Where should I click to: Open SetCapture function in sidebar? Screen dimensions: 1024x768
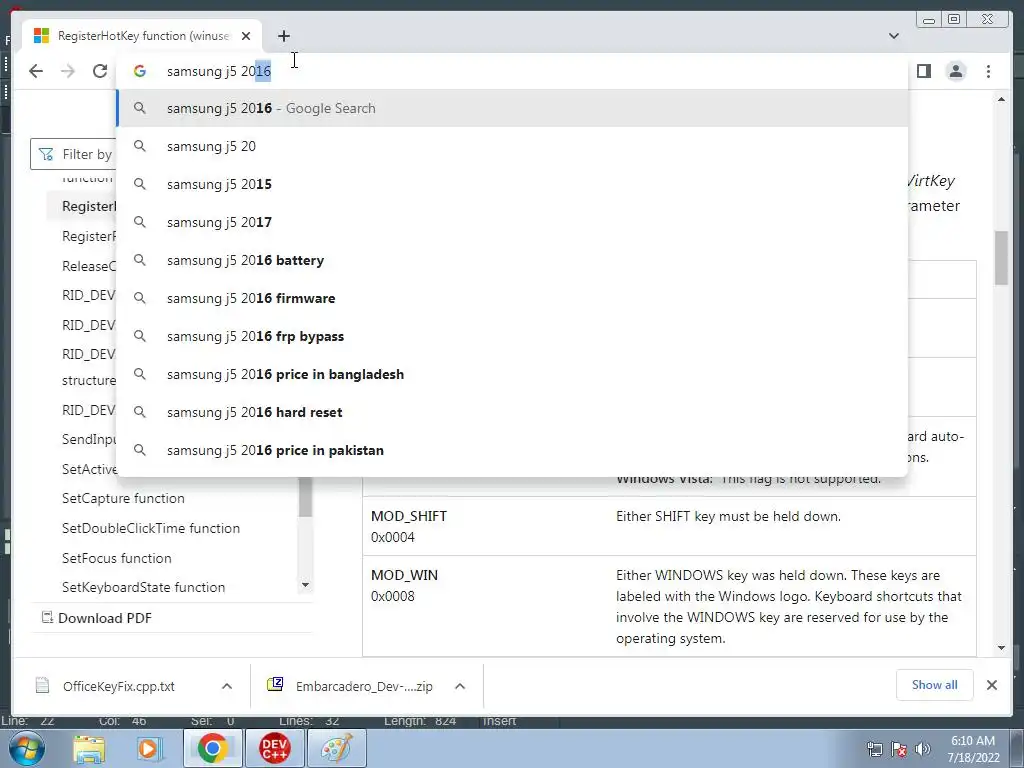[123, 498]
